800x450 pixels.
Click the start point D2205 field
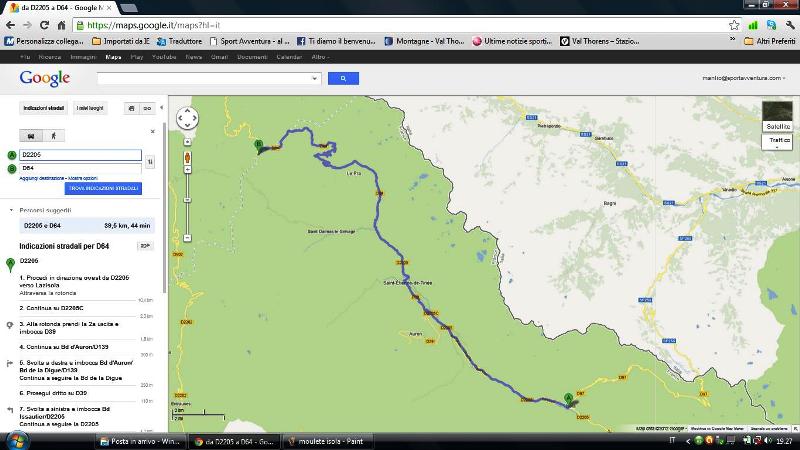80,155
